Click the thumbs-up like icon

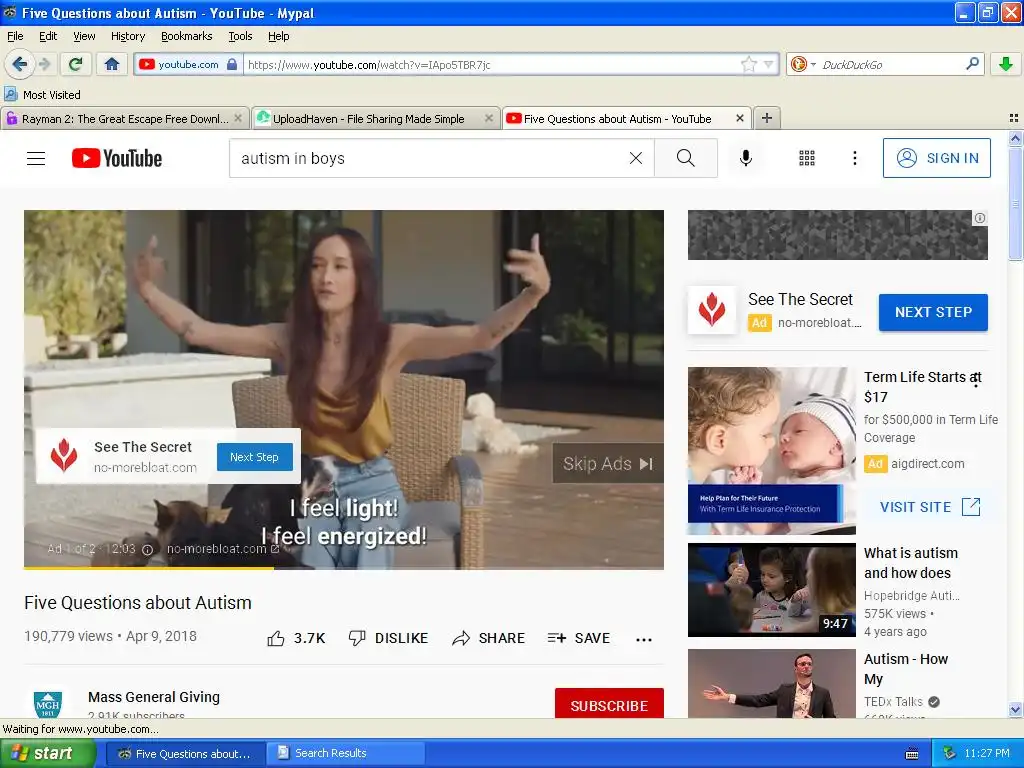click(x=276, y=638)
